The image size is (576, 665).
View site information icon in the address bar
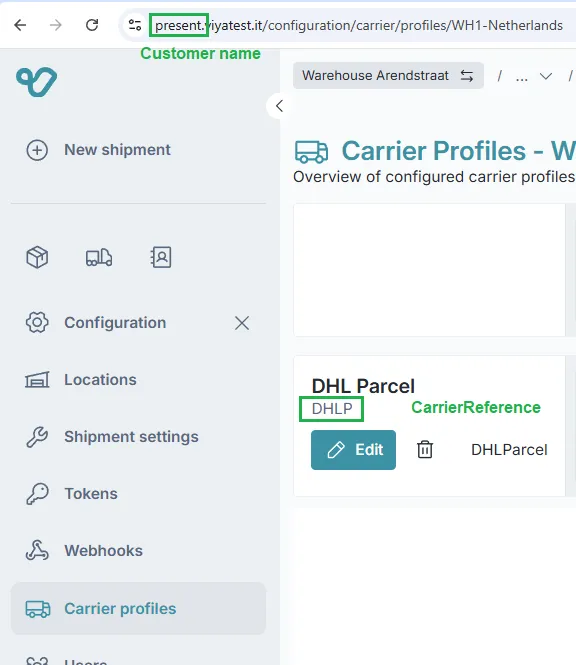135,25
